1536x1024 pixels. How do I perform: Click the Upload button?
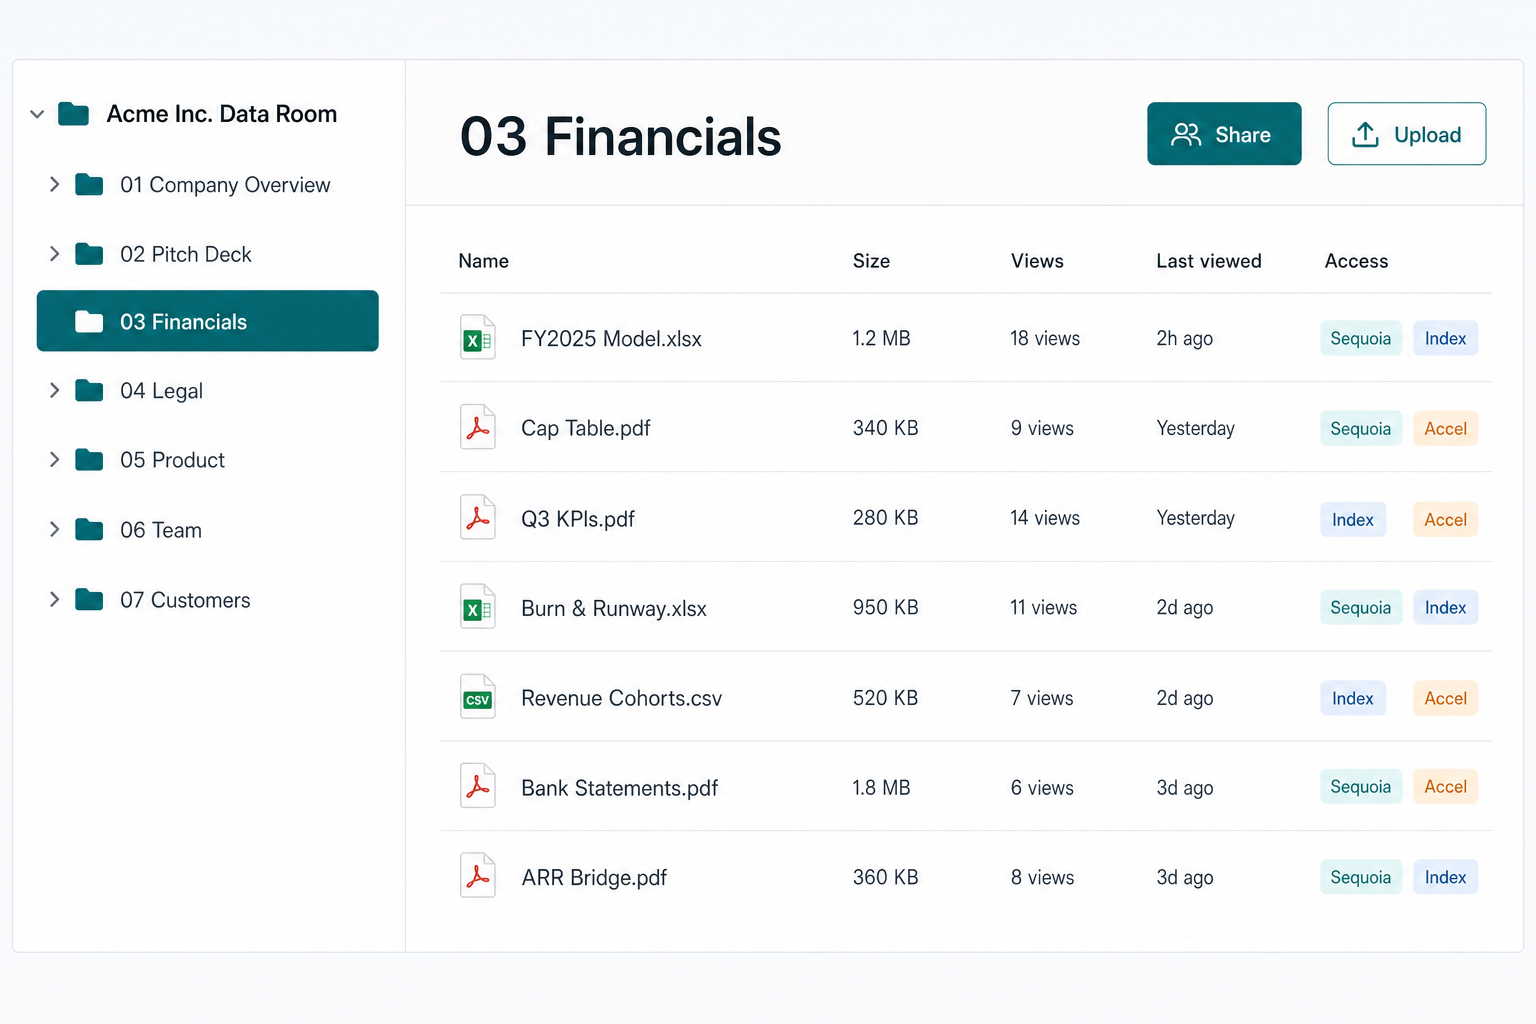(1406, 134)
